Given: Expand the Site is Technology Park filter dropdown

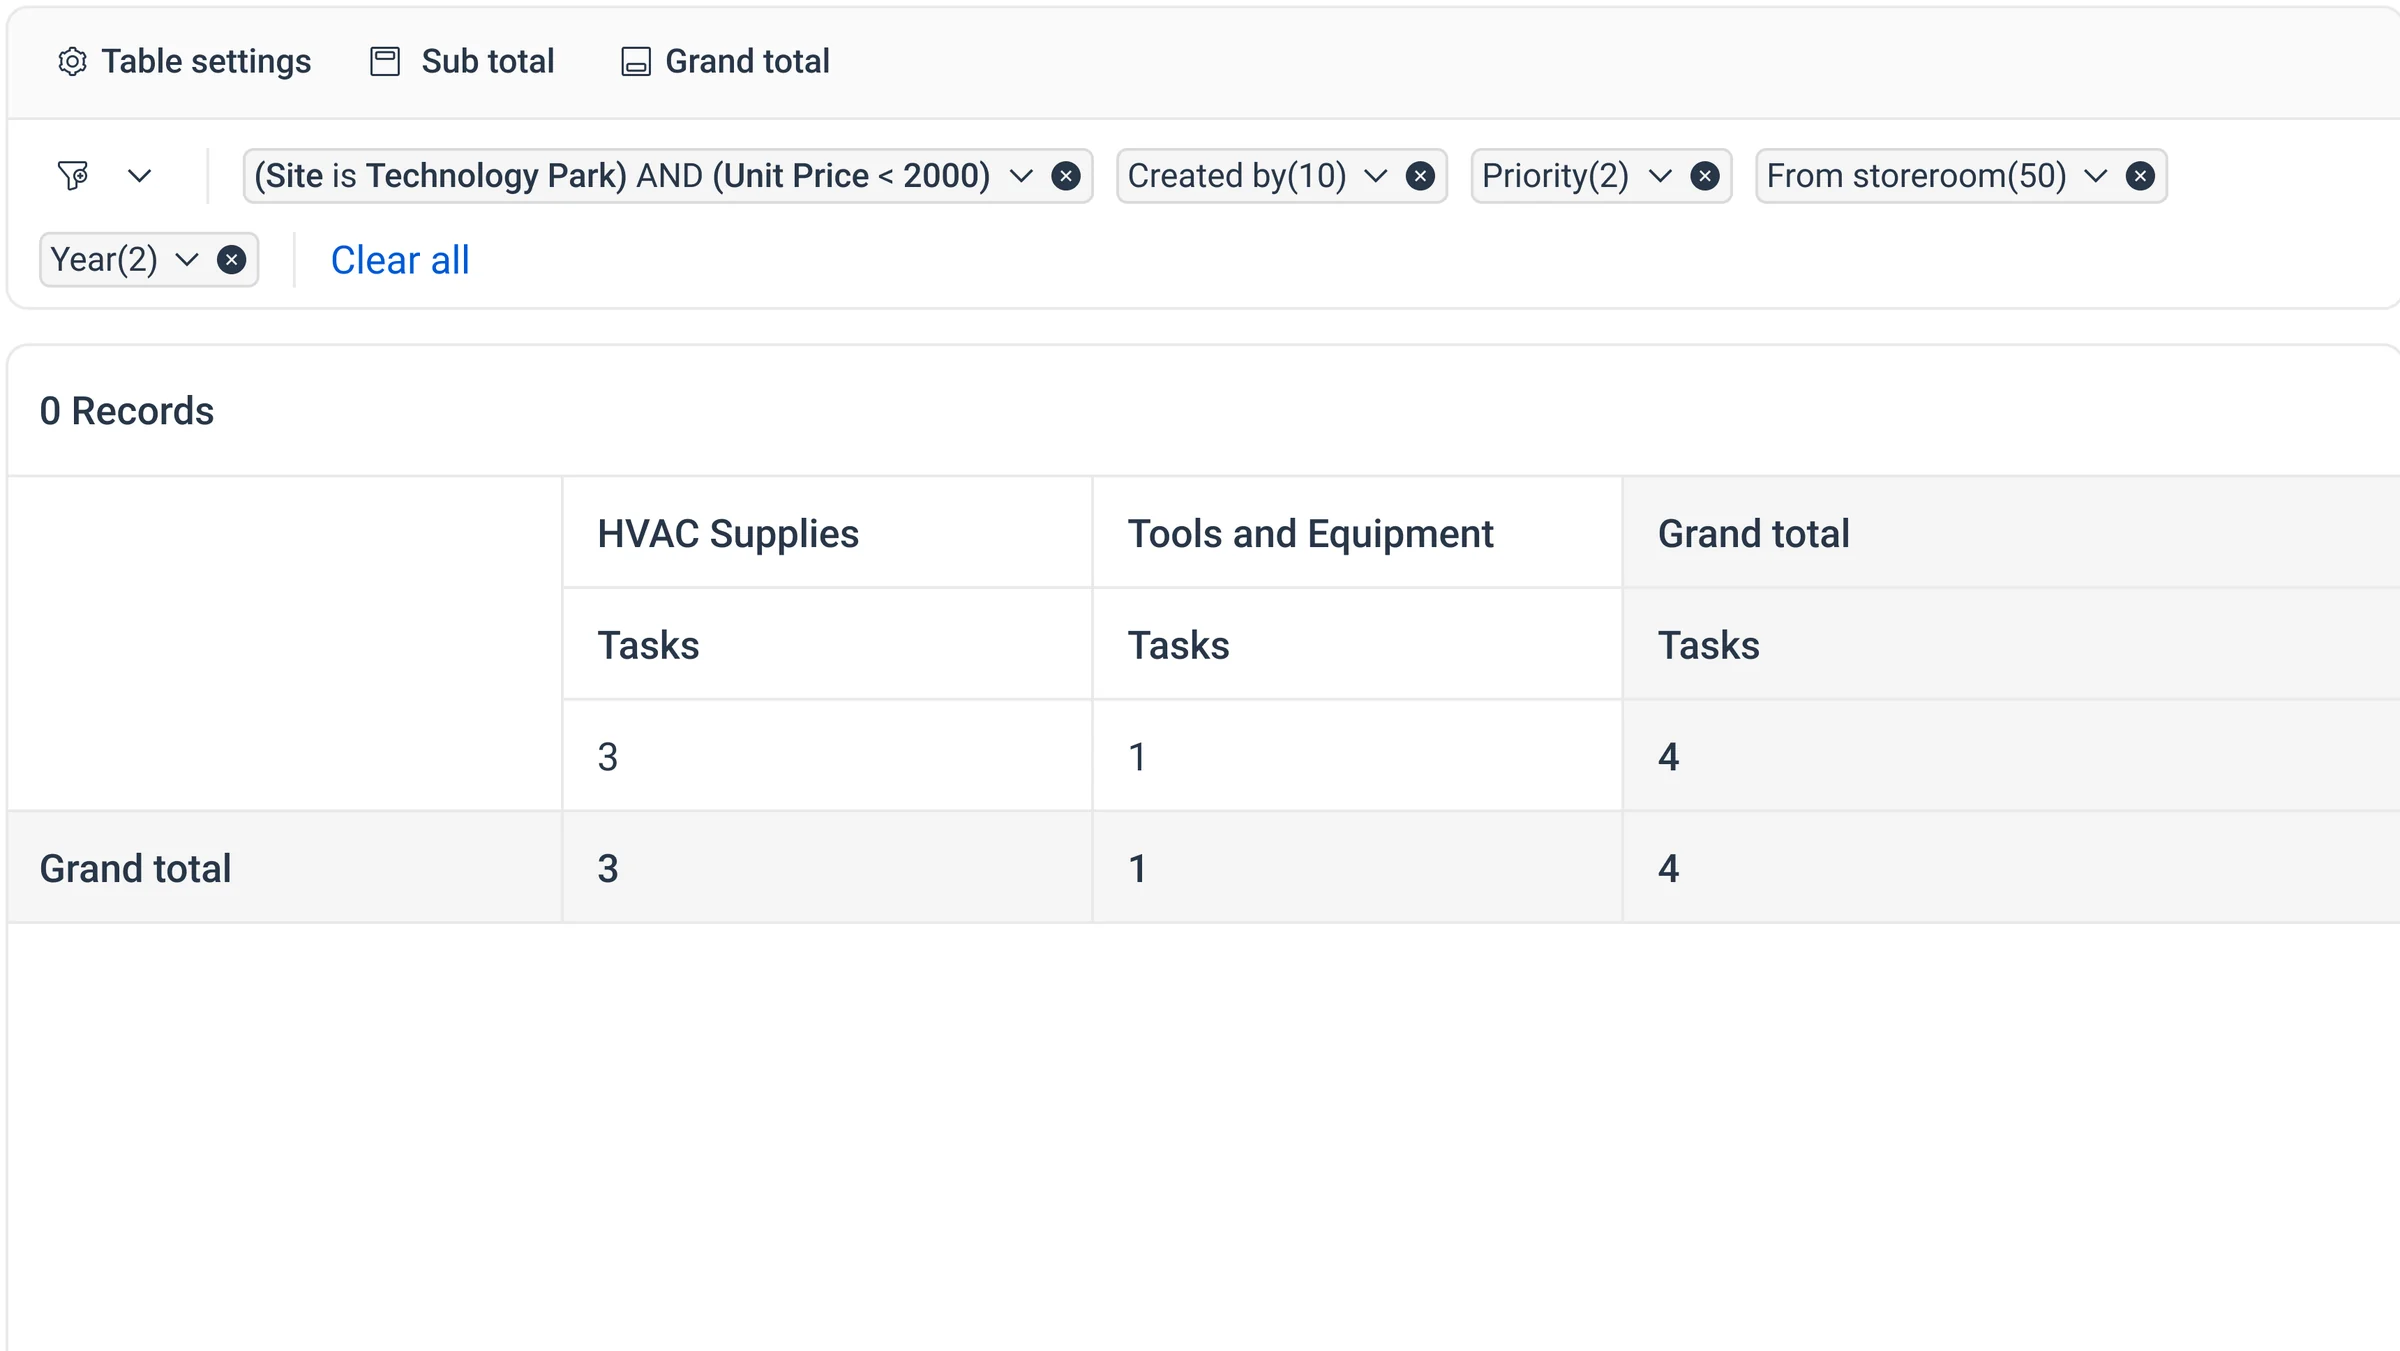Looking at the screenshot, I should (1021, 177).
